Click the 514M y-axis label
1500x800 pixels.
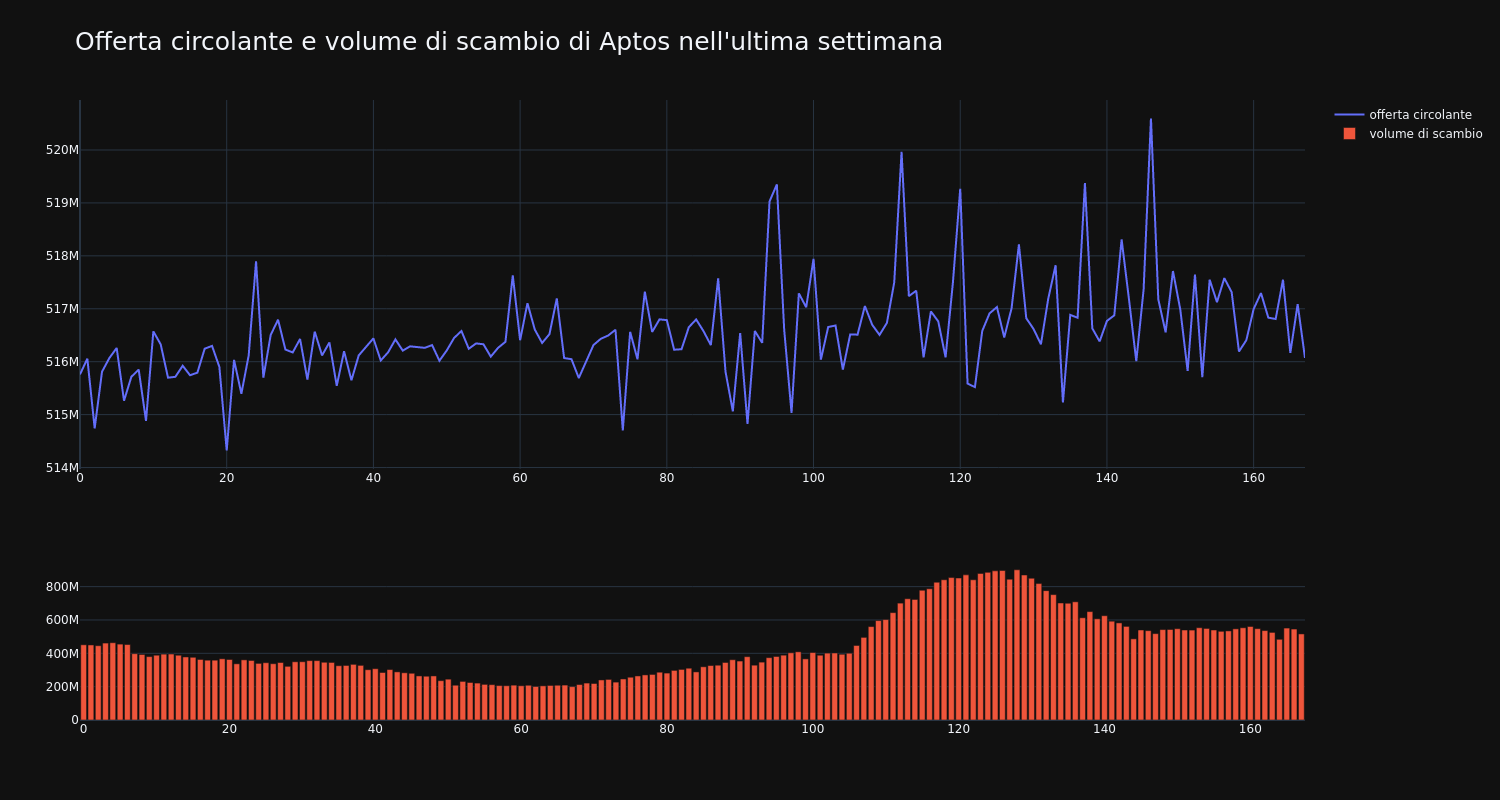[61, 468]
